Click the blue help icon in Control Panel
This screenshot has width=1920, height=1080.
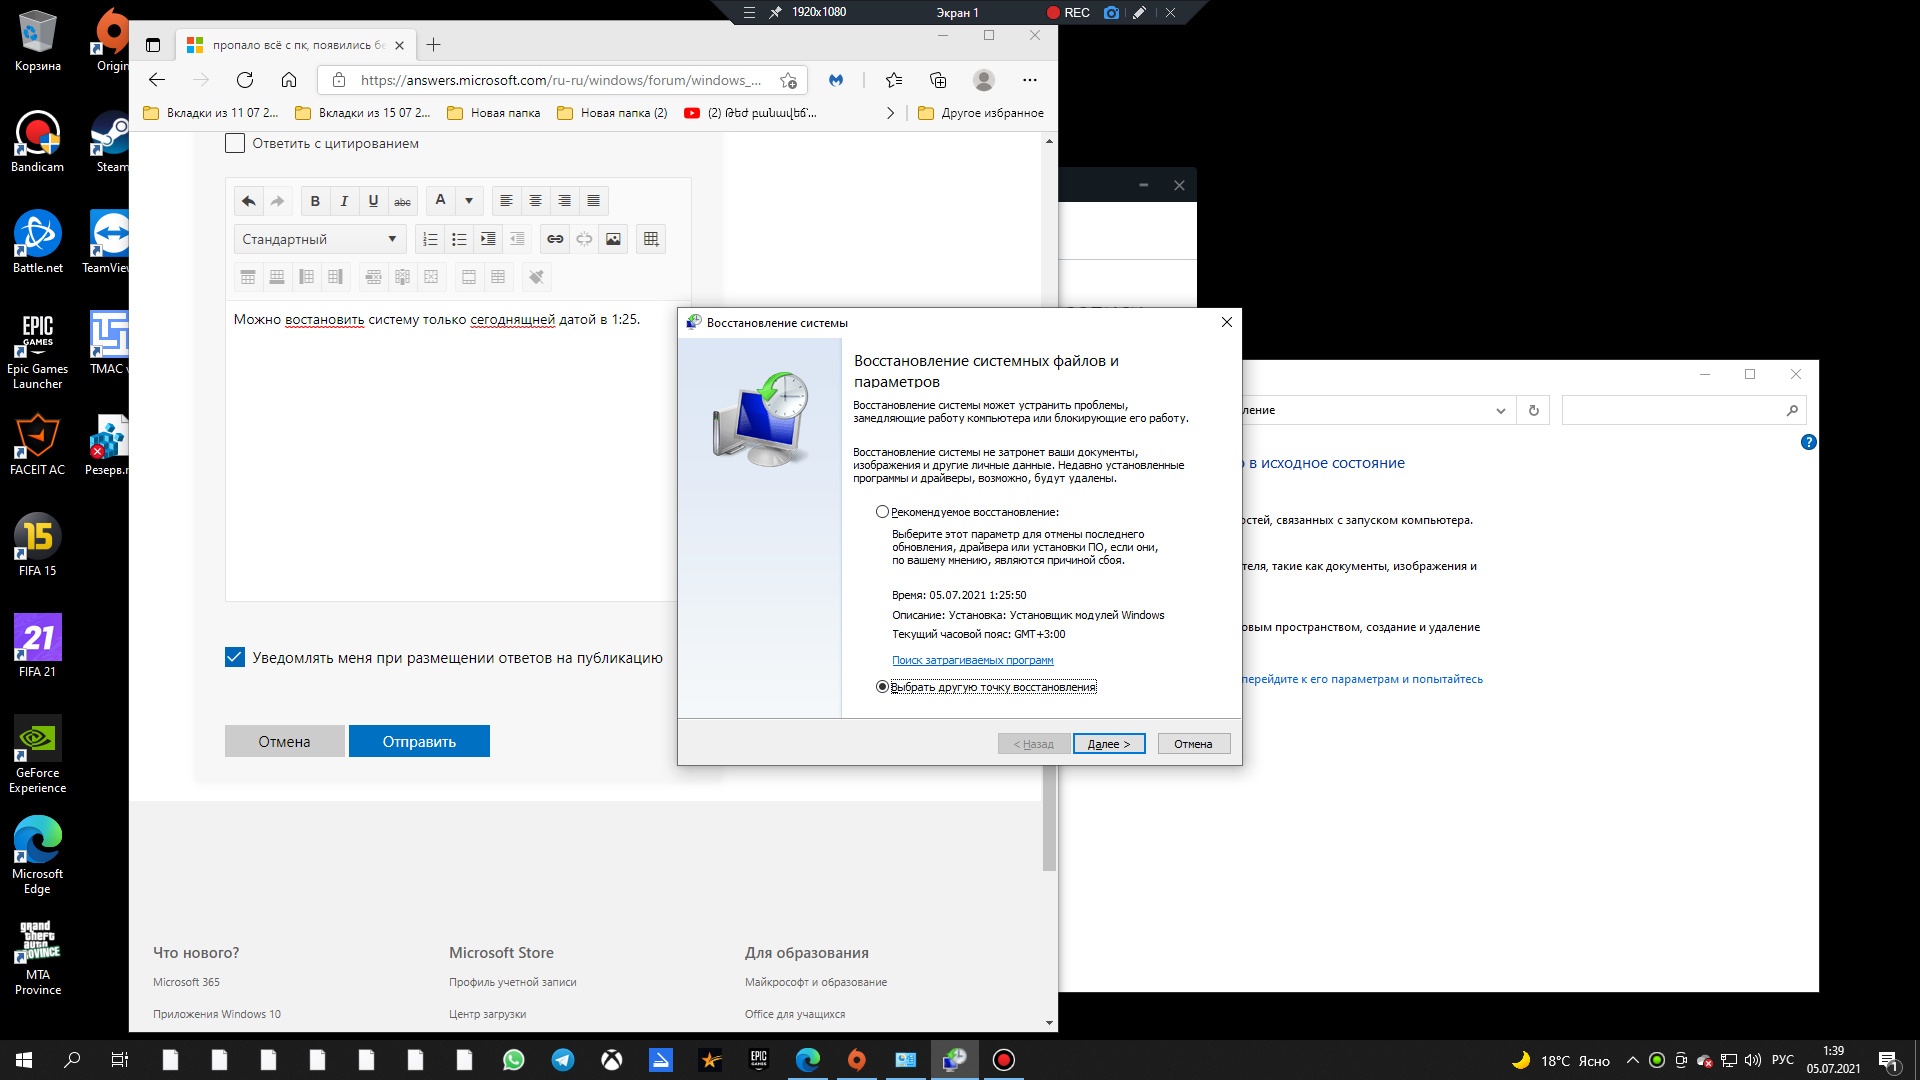tap(1808, 442)
